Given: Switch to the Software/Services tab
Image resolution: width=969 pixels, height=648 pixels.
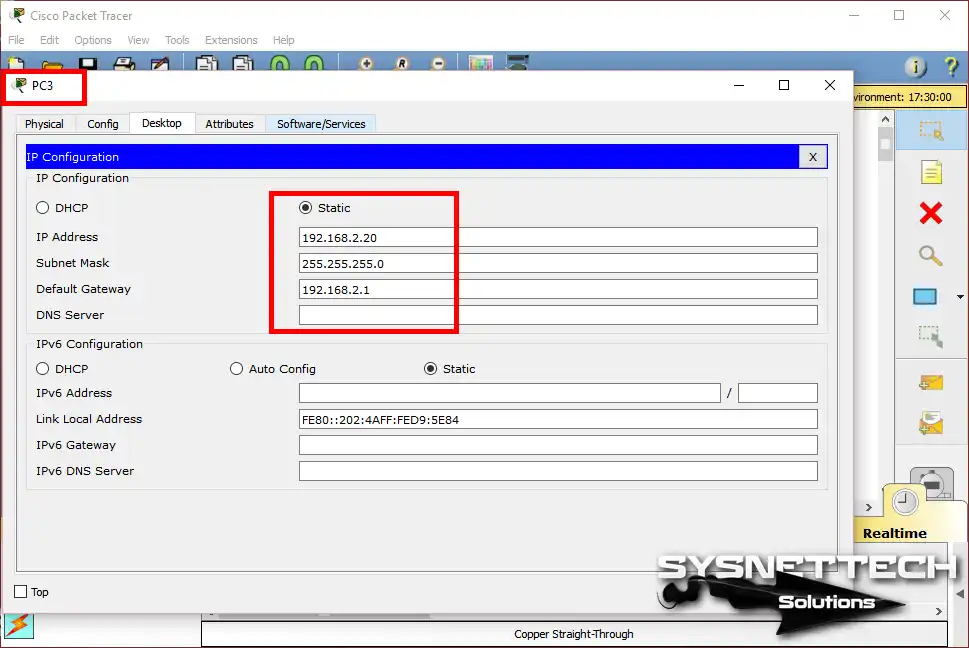Looking at the screenshot, I should coord(321,124).
